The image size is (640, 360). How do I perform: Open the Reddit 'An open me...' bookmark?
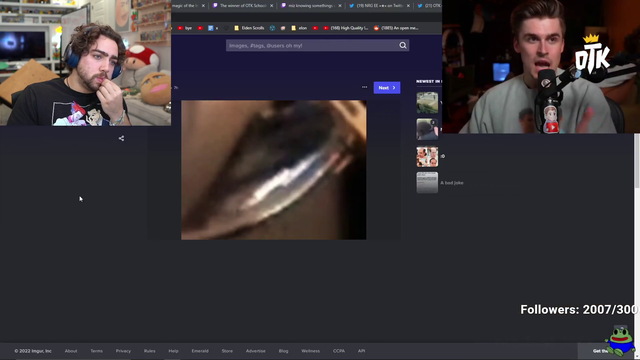[396, 28]
